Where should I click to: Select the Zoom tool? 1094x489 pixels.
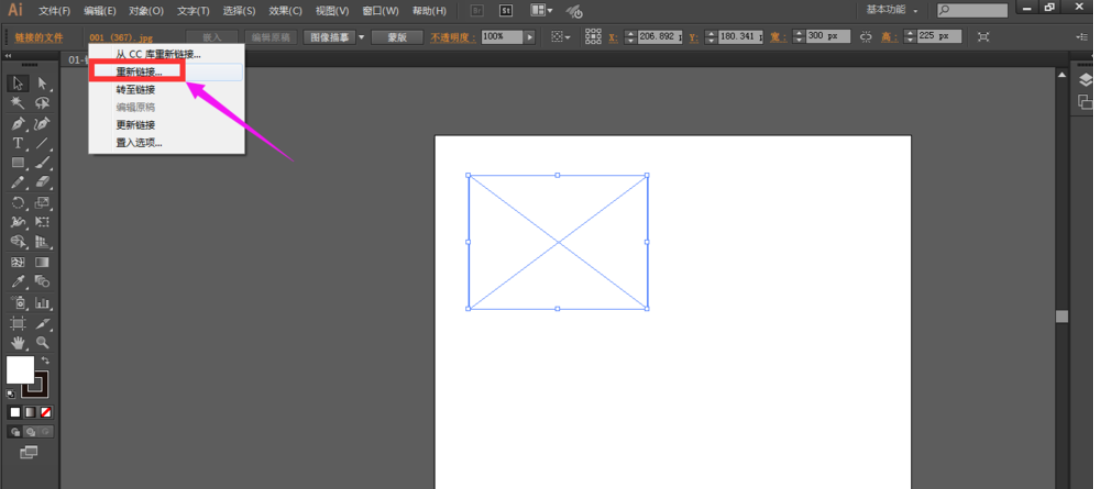pyautogui.click(x=42, y=343)
